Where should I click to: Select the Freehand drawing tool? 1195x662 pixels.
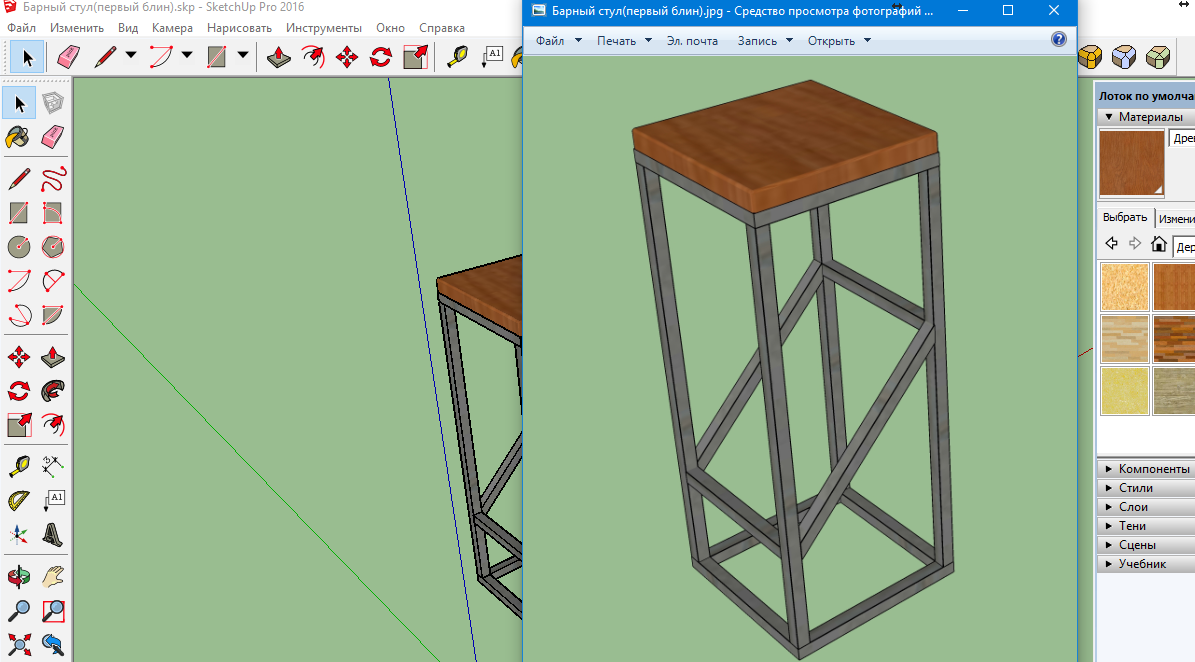pyautogui.click(x=54, y=179)
